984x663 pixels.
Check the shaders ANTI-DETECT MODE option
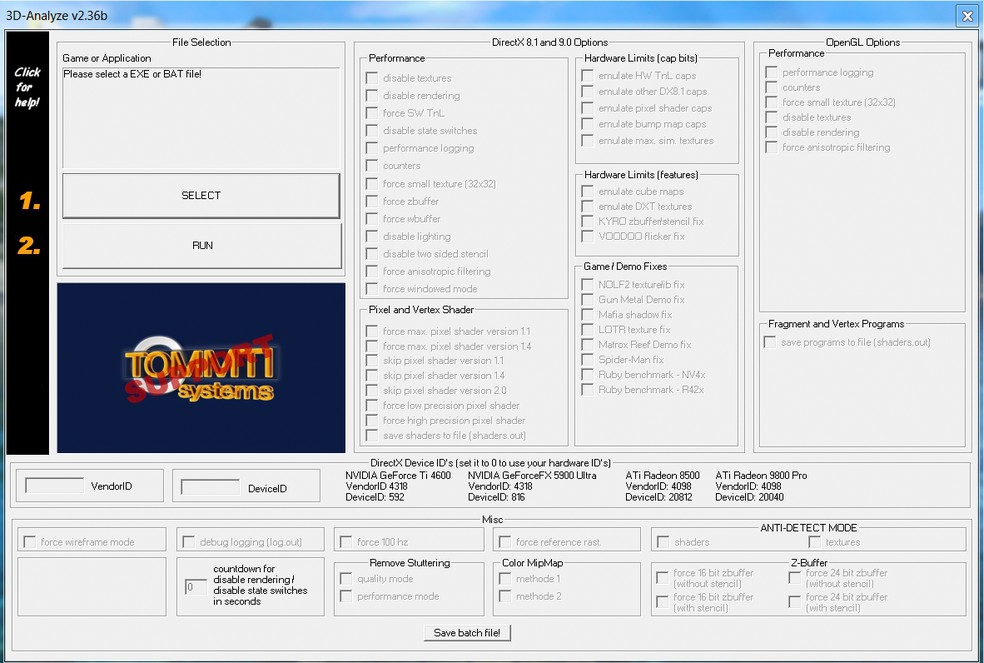661,539
